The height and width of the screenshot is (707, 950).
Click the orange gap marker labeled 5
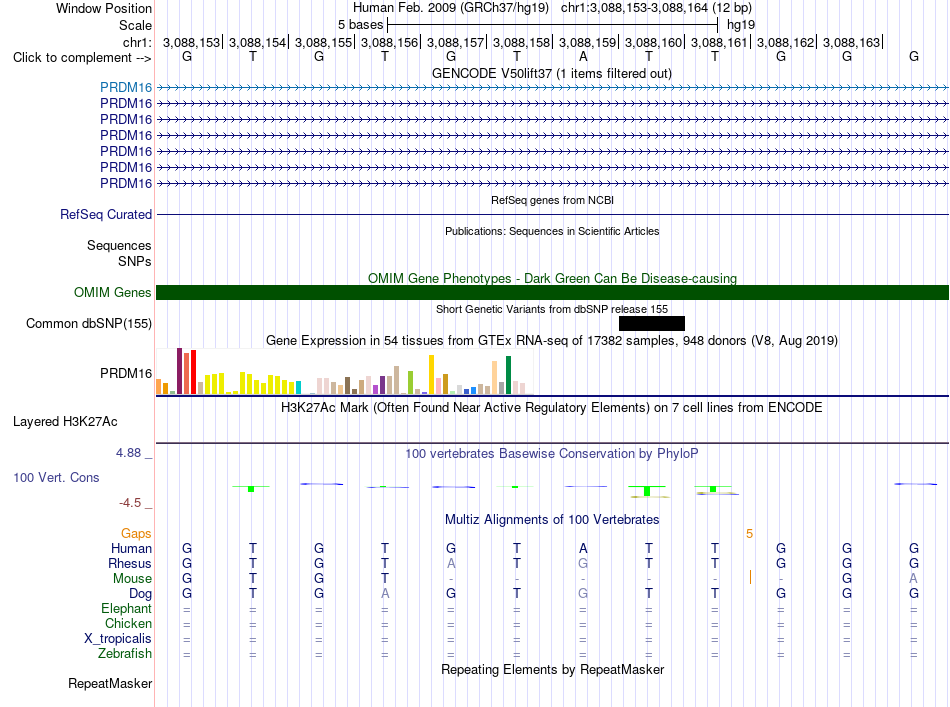click(749, 534)
